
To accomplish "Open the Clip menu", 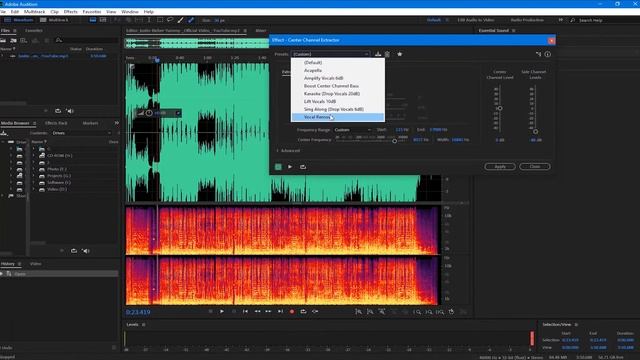I will pyautogui.click(x=54, y=12).
